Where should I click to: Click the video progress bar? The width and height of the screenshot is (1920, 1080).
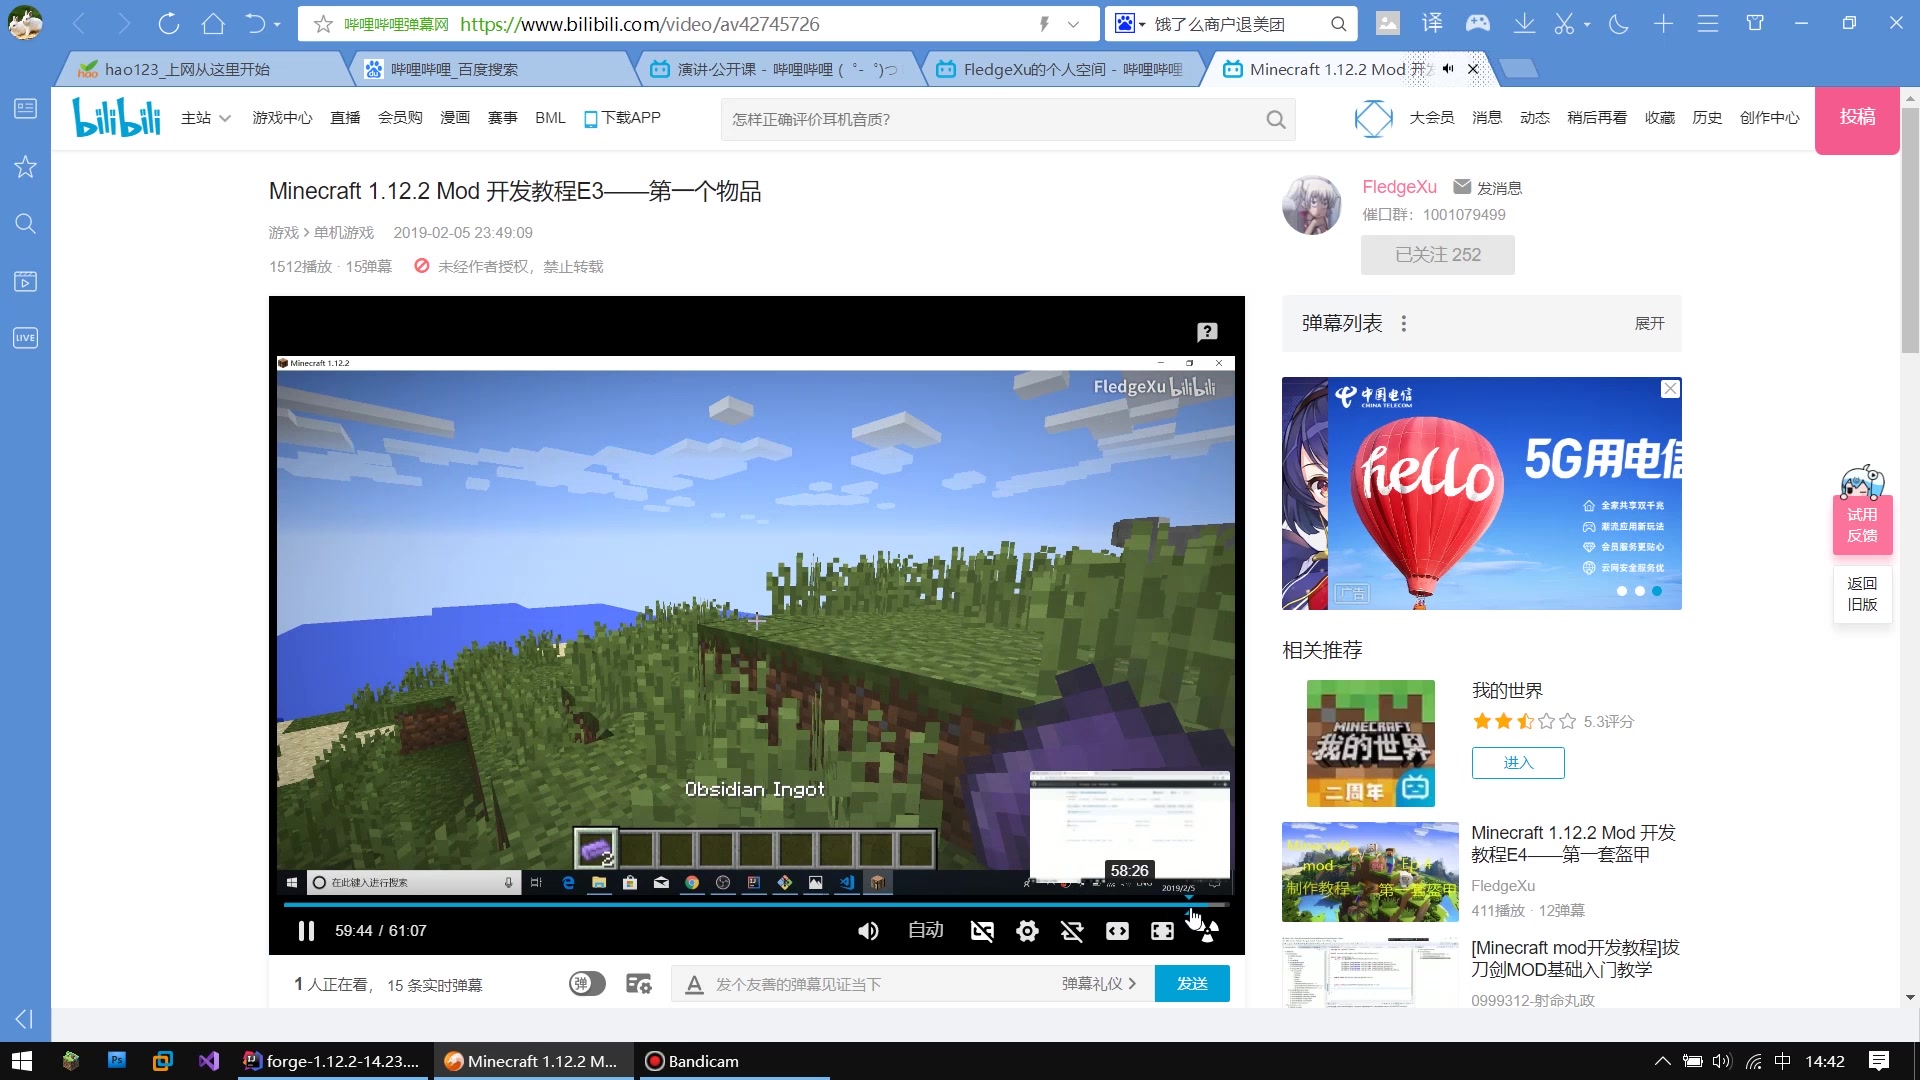(755, 906)
